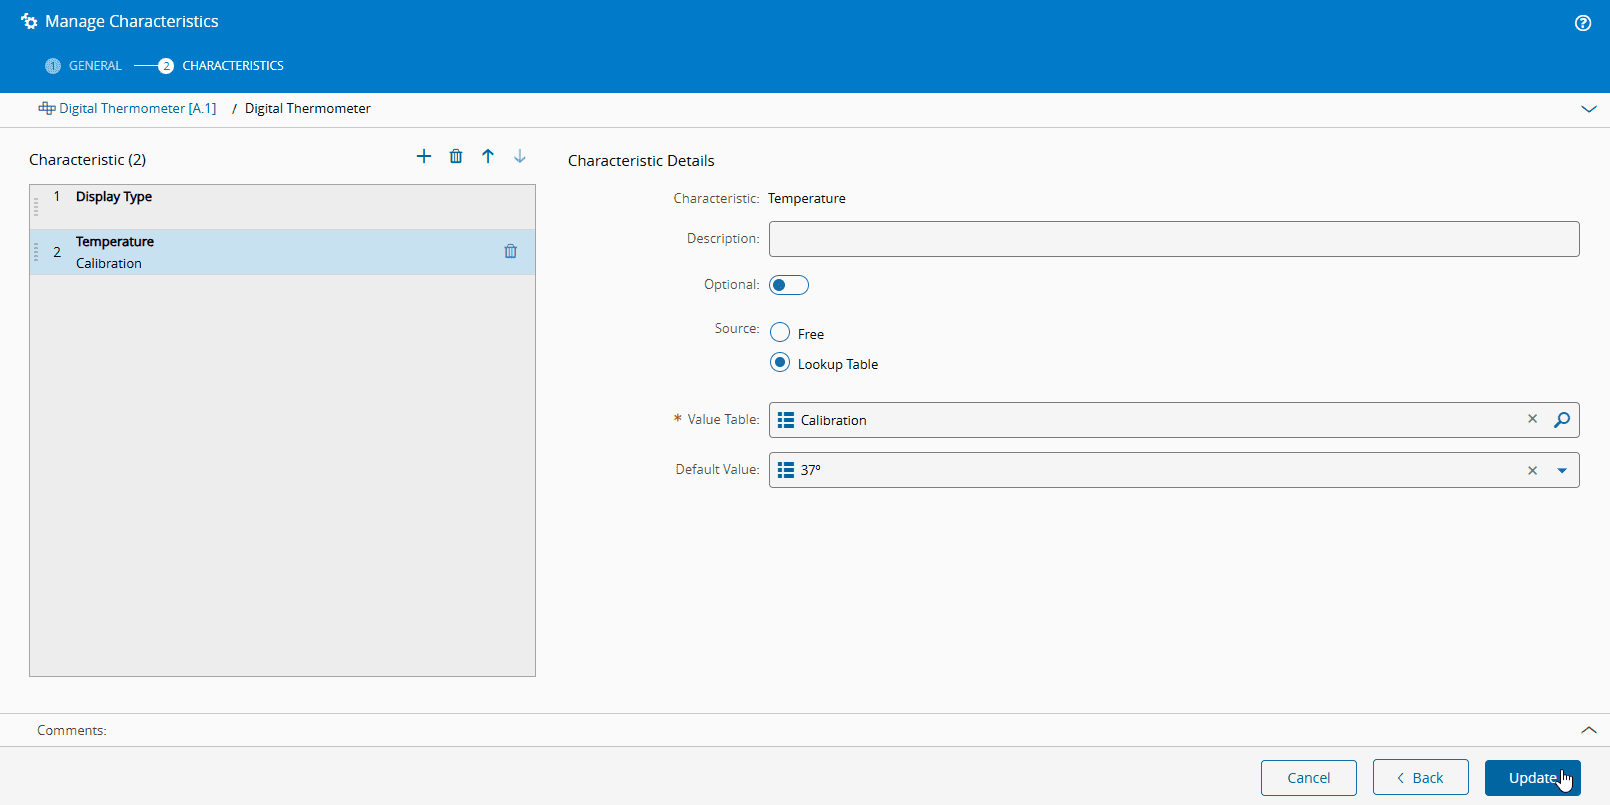
Task: Clear the Calibration value table entry
Action: coord(1532,419)
